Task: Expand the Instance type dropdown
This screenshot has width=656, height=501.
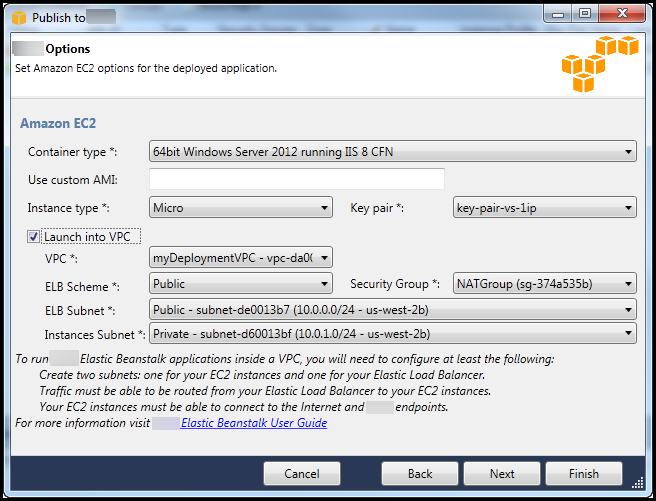Action: tap(240, 208)
